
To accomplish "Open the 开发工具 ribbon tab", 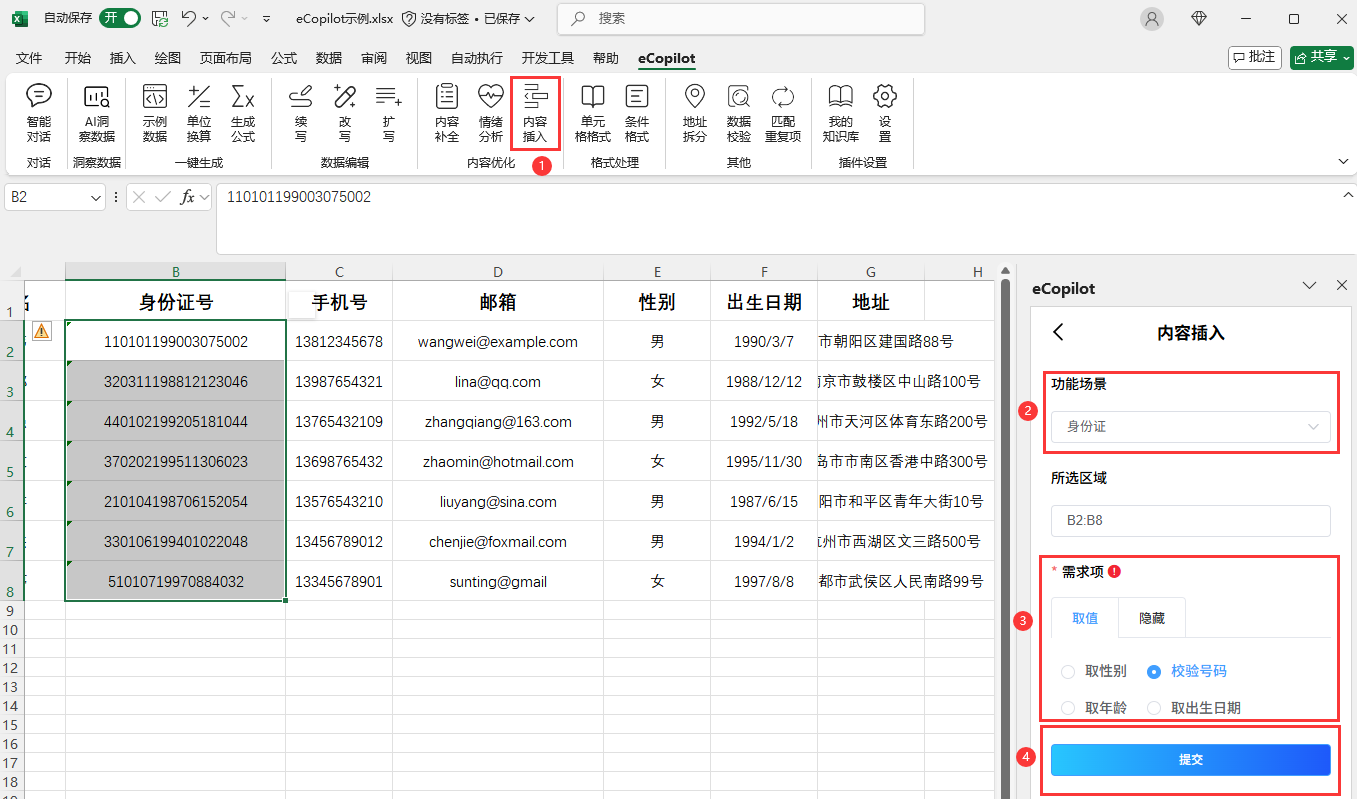I will 547,58.
